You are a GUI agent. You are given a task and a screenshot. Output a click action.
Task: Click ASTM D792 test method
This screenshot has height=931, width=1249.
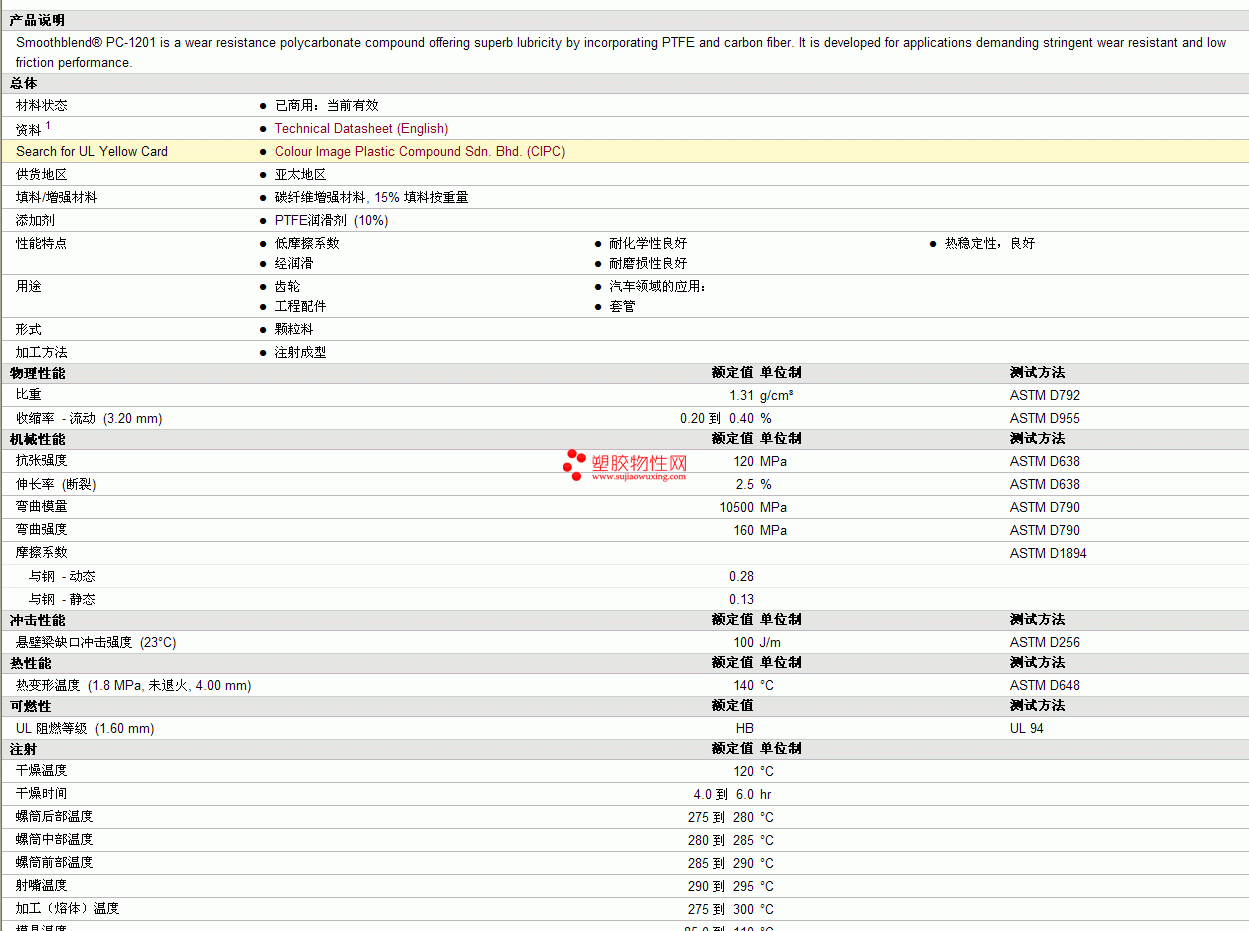1045,395
